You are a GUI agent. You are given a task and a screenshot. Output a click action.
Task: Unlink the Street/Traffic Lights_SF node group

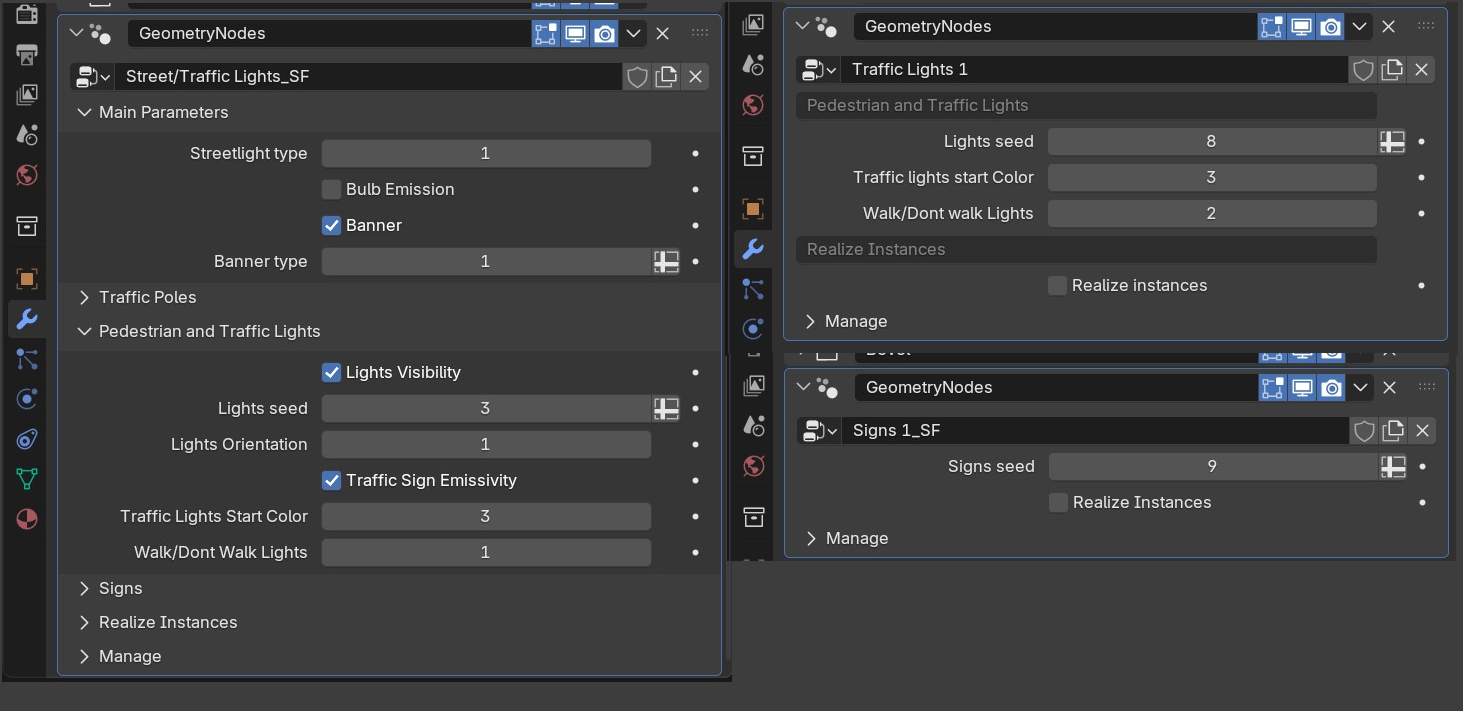[695, 77]
